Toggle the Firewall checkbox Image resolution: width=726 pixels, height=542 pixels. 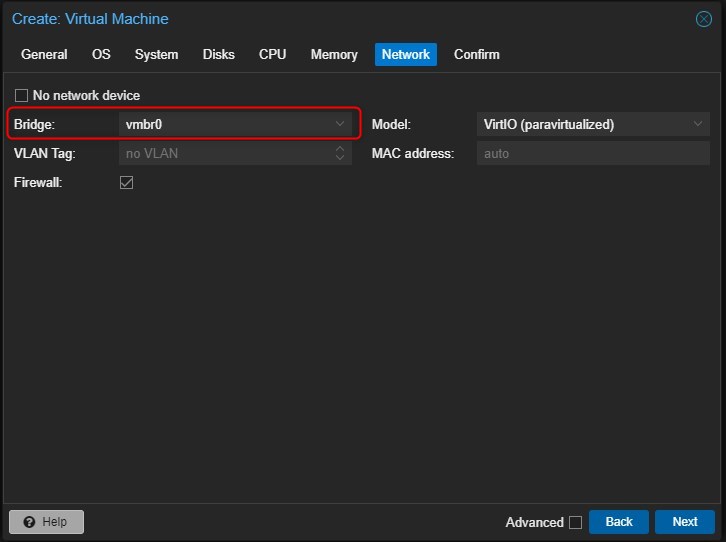coord(126,183)
